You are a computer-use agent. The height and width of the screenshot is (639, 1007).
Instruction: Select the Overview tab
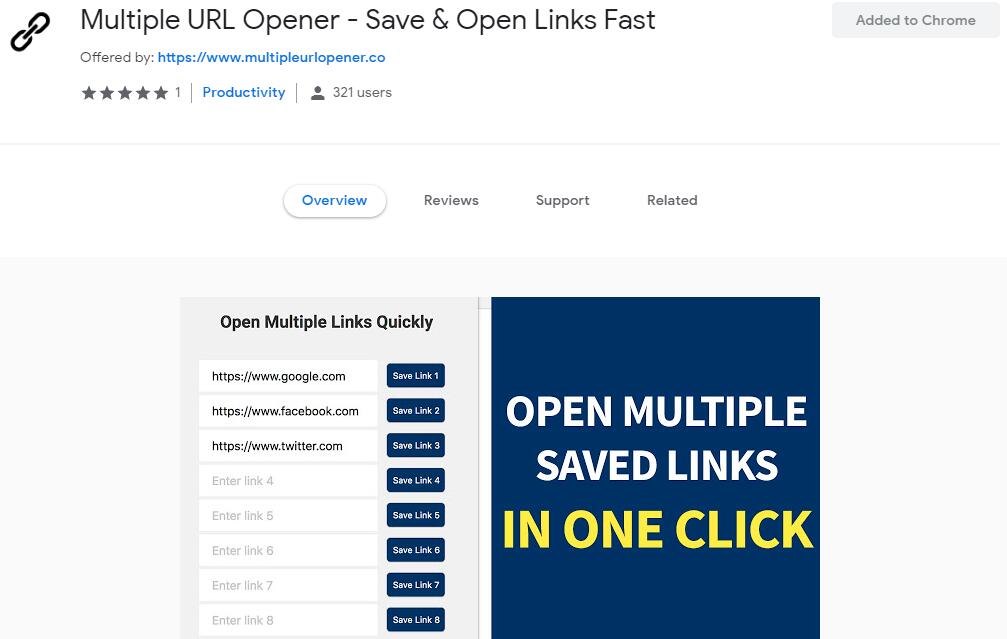[335, 200]
